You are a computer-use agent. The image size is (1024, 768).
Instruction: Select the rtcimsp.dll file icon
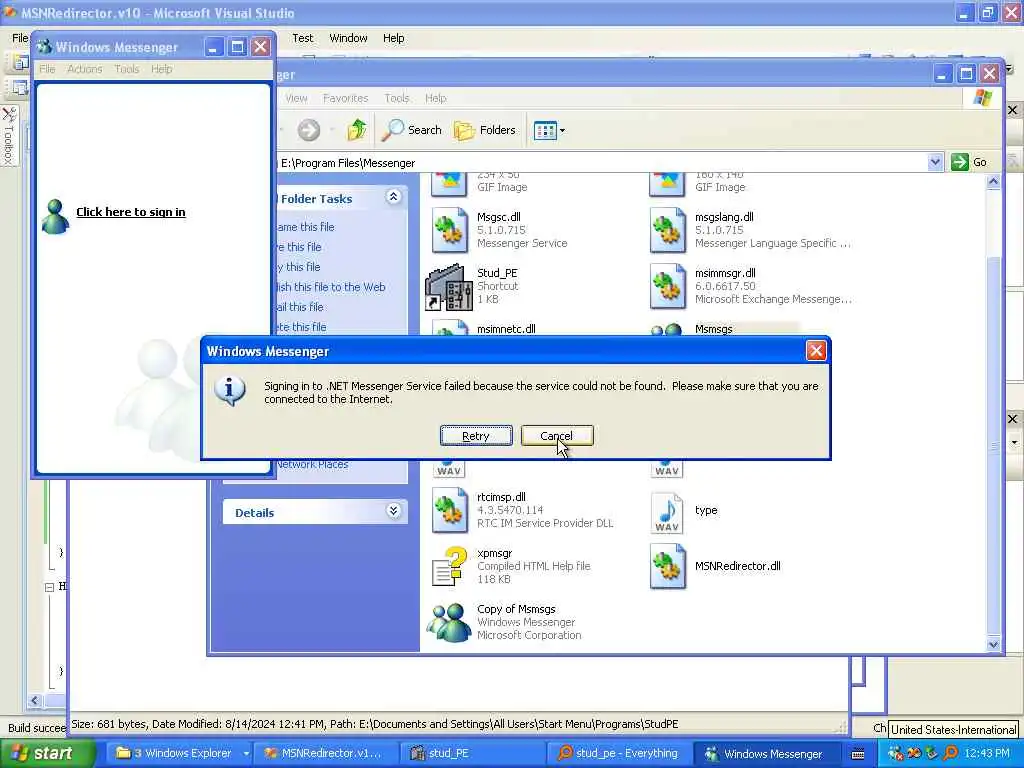449,510
